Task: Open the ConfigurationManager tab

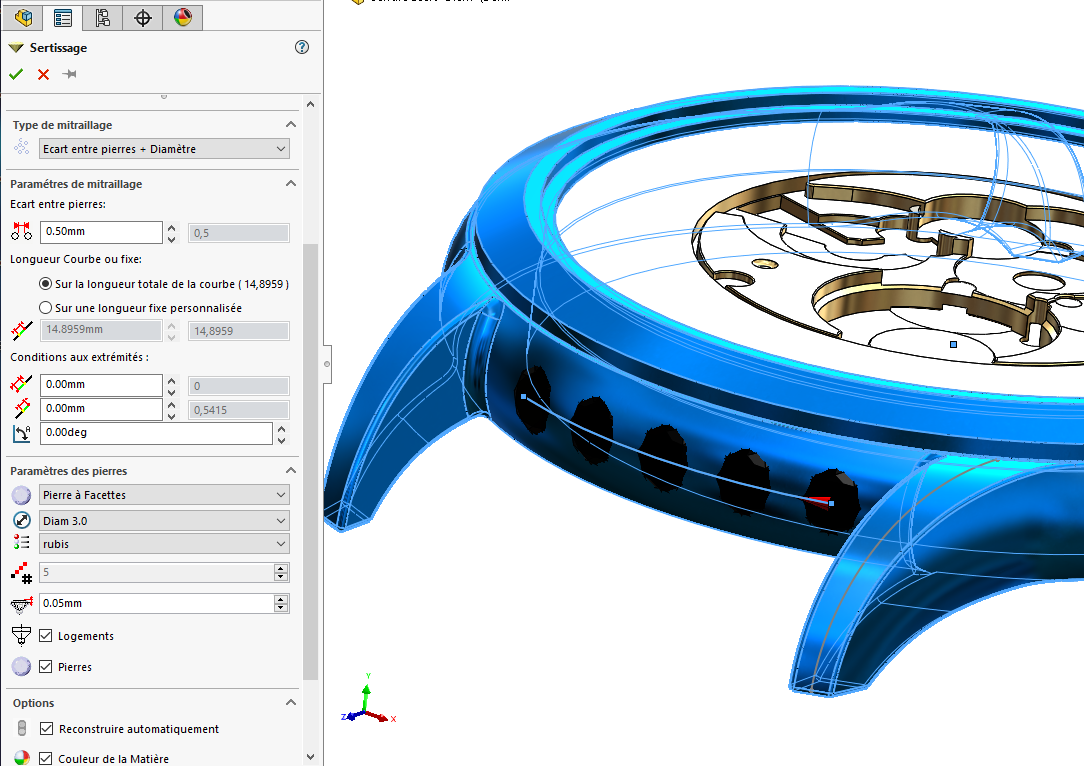Action: [x=103, y=17]
